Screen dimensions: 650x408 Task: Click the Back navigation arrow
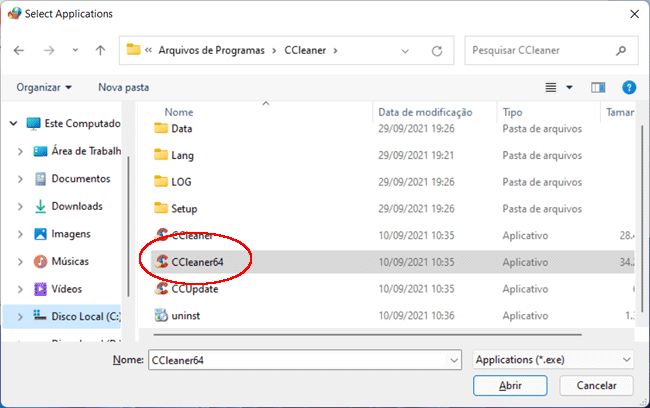18,49
